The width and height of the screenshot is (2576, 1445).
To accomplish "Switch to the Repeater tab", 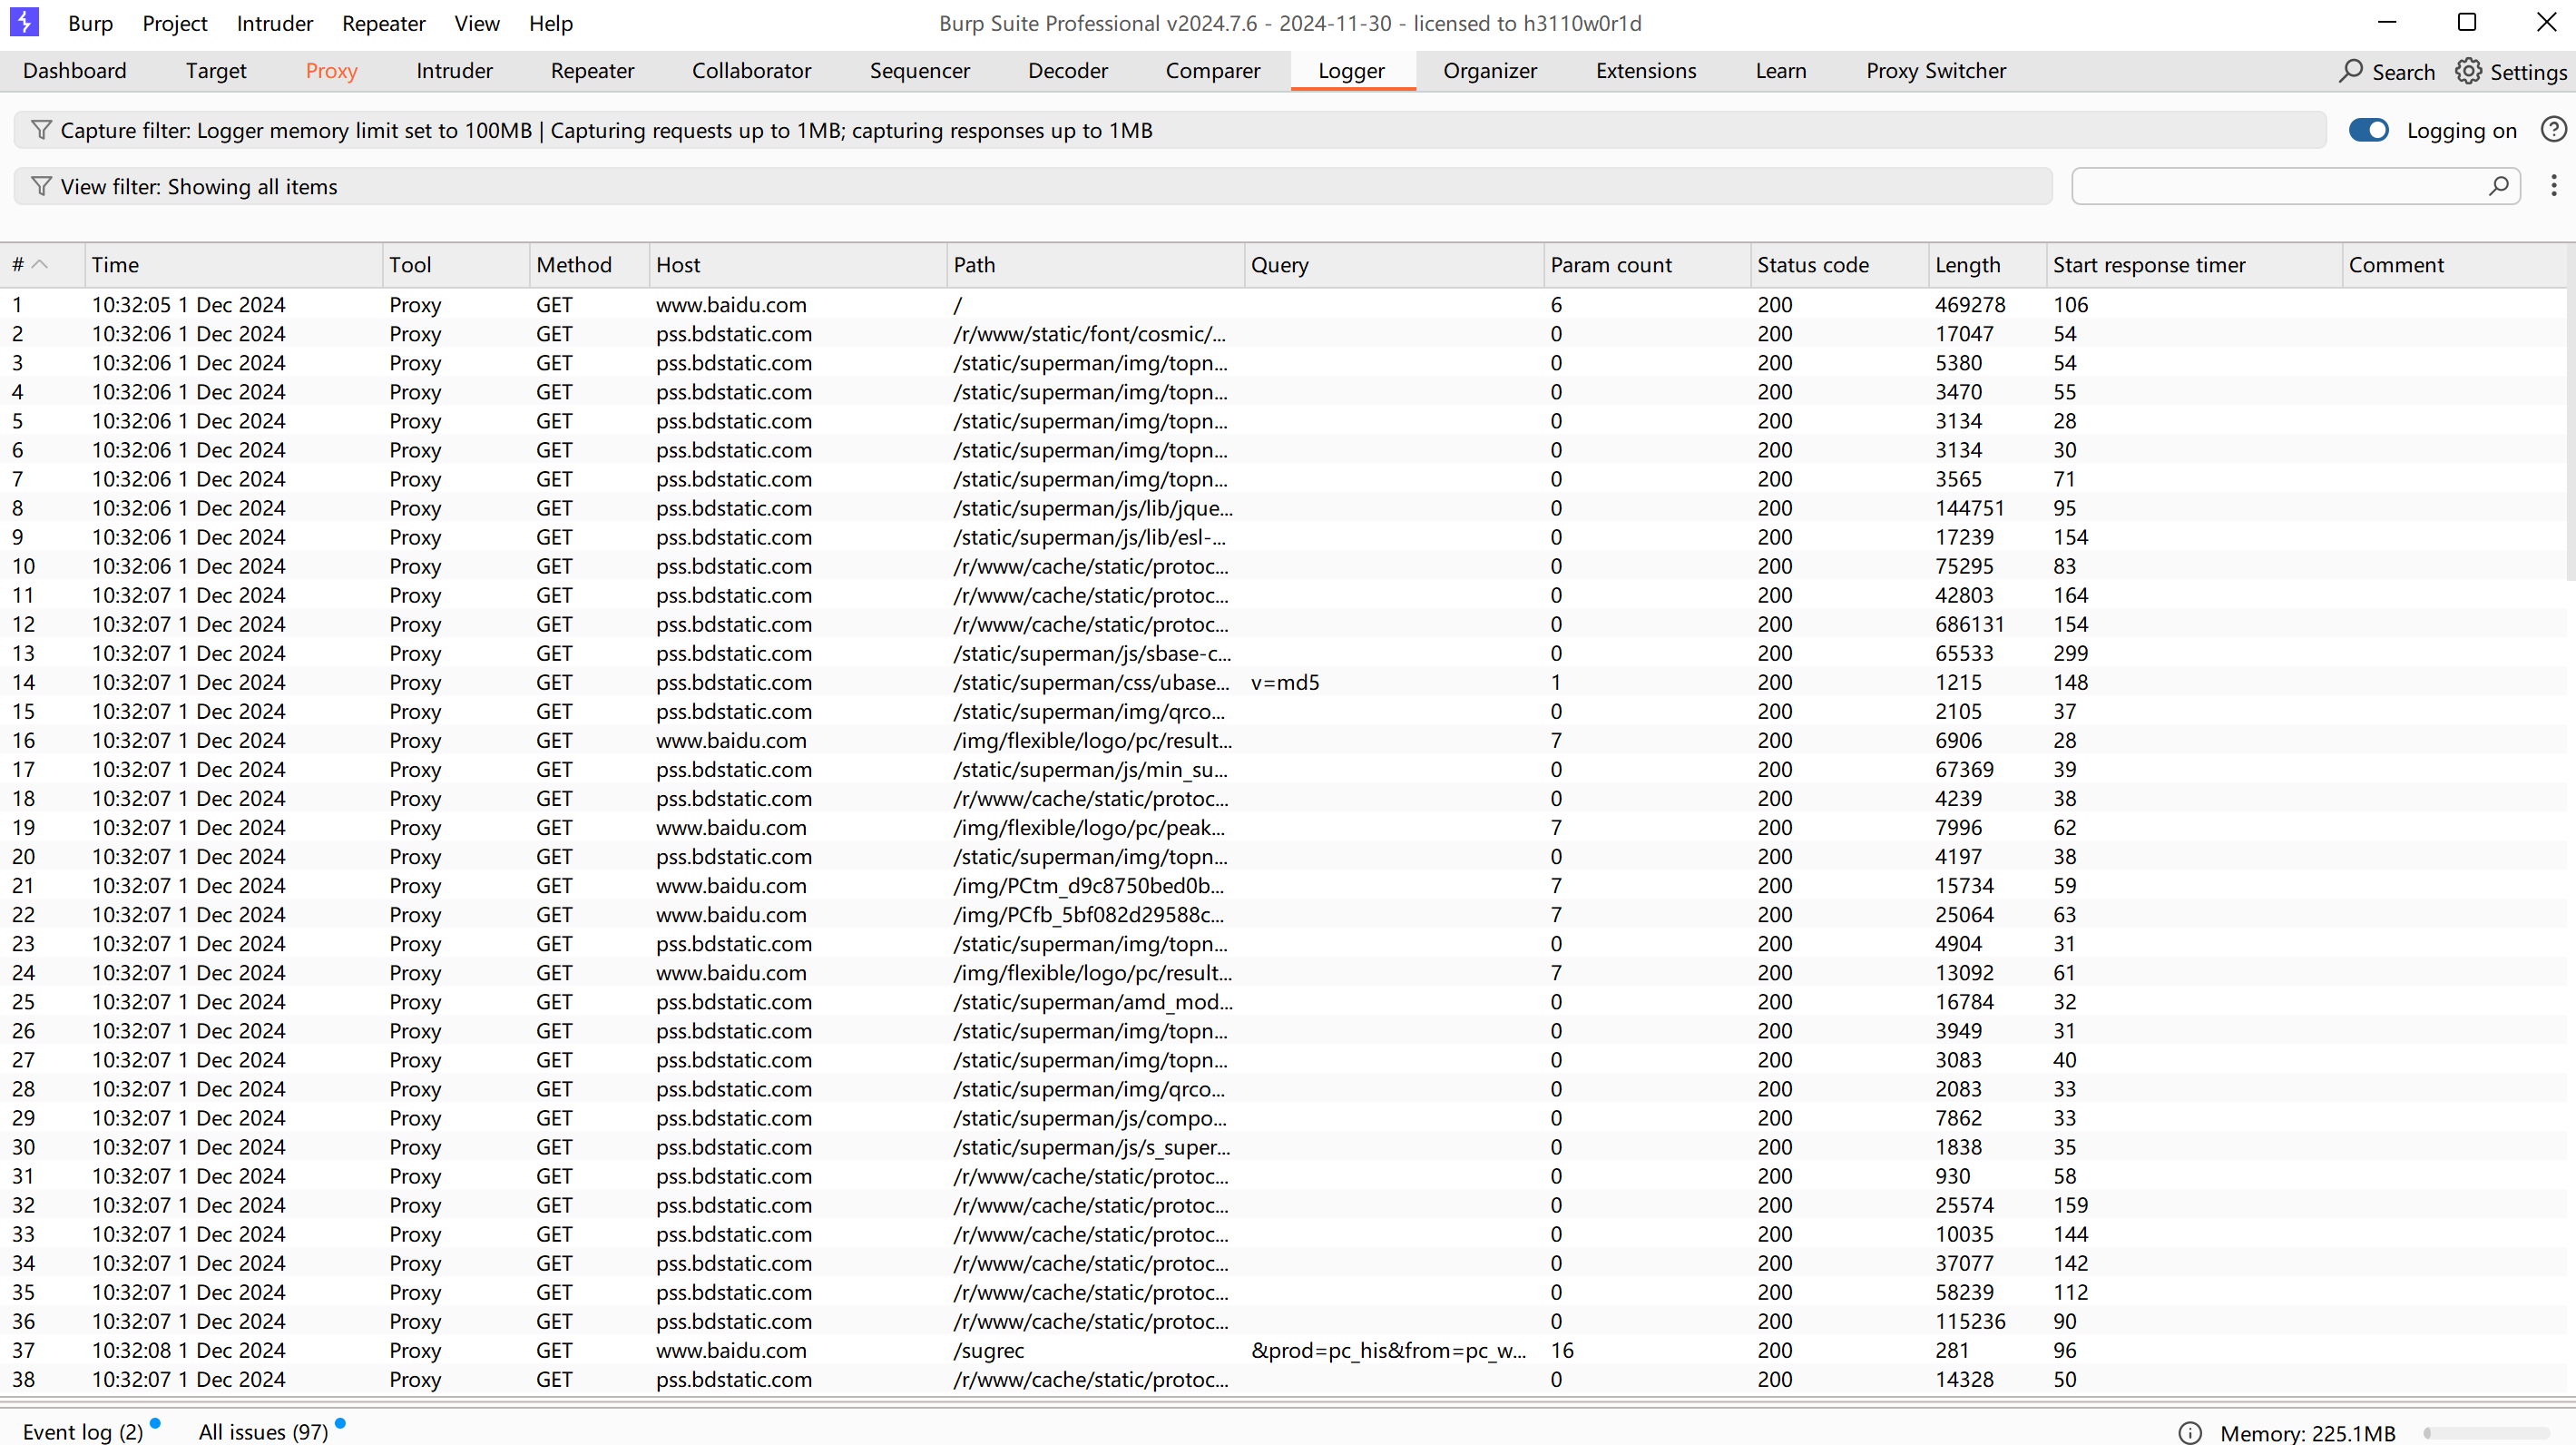I will tap(592, 71).
